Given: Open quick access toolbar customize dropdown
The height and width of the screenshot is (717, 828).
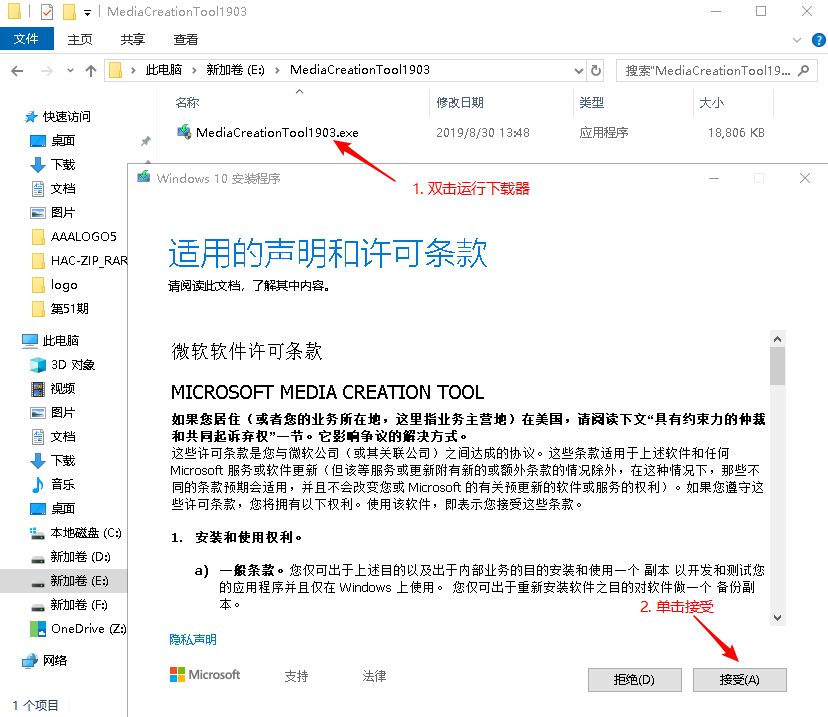Looking at the screenshot, I should (87, 12).
